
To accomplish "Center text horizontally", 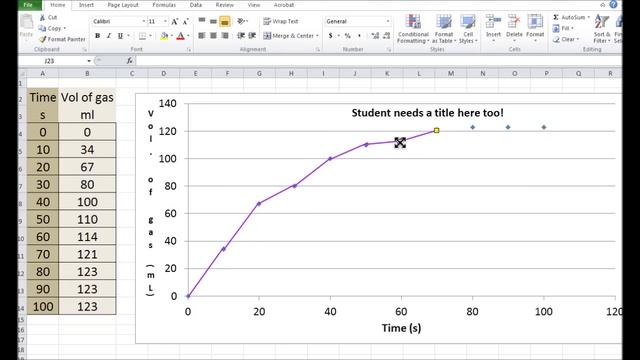I will pyautogui.click(x=213, y=36).
